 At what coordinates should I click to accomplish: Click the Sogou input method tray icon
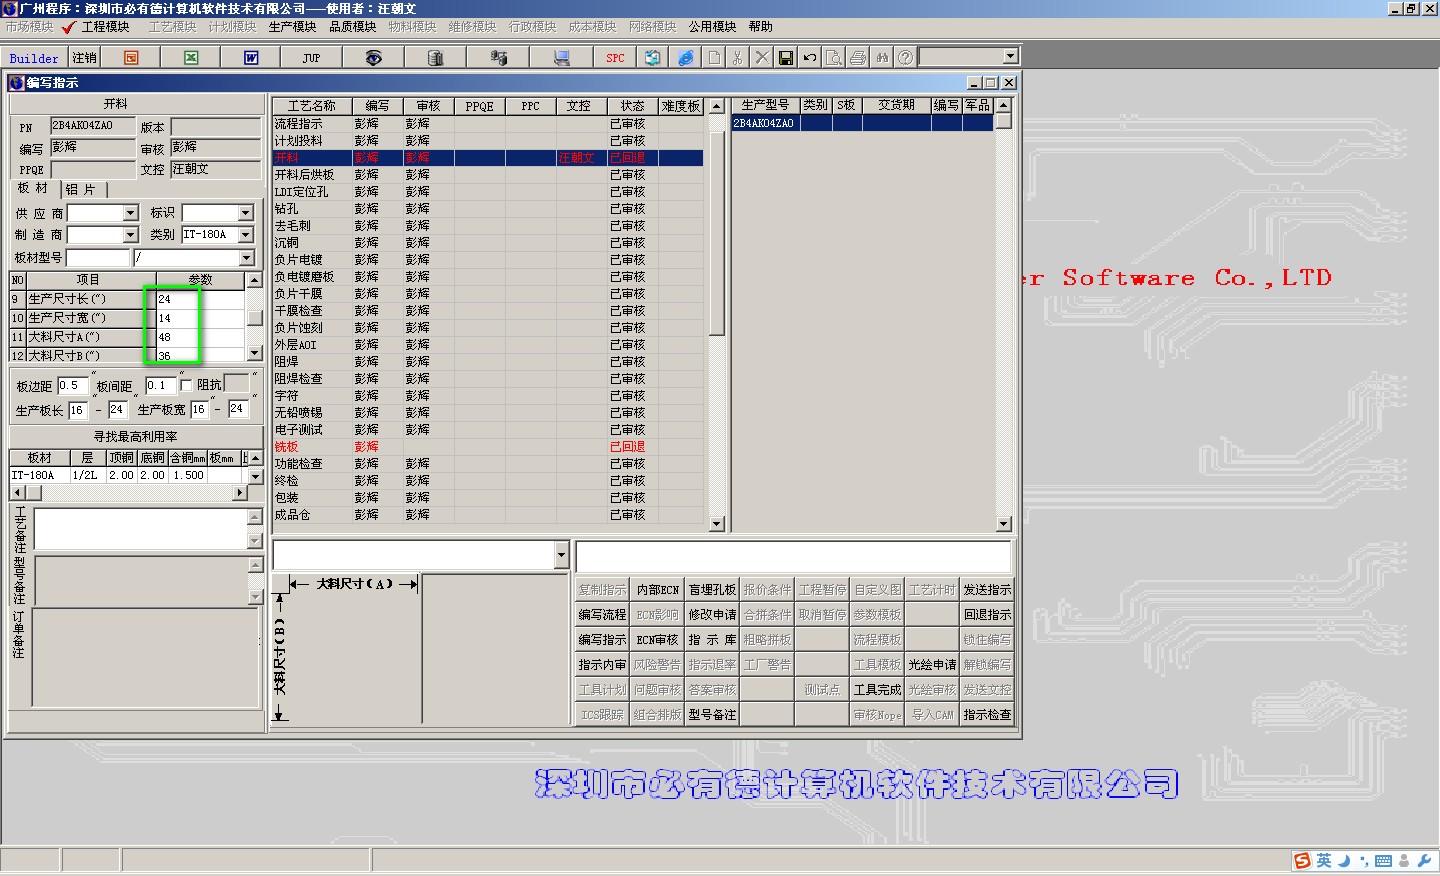coord(1302,861)
